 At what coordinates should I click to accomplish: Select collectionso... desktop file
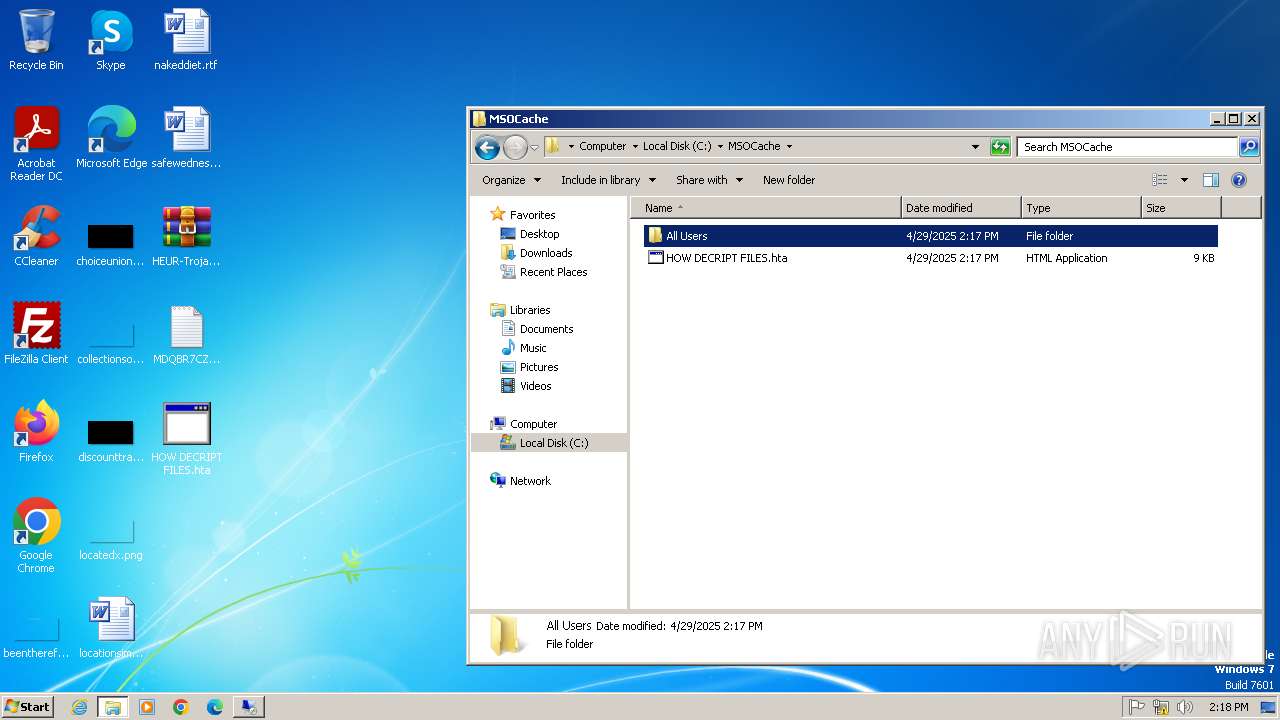[x=110, y=342]
